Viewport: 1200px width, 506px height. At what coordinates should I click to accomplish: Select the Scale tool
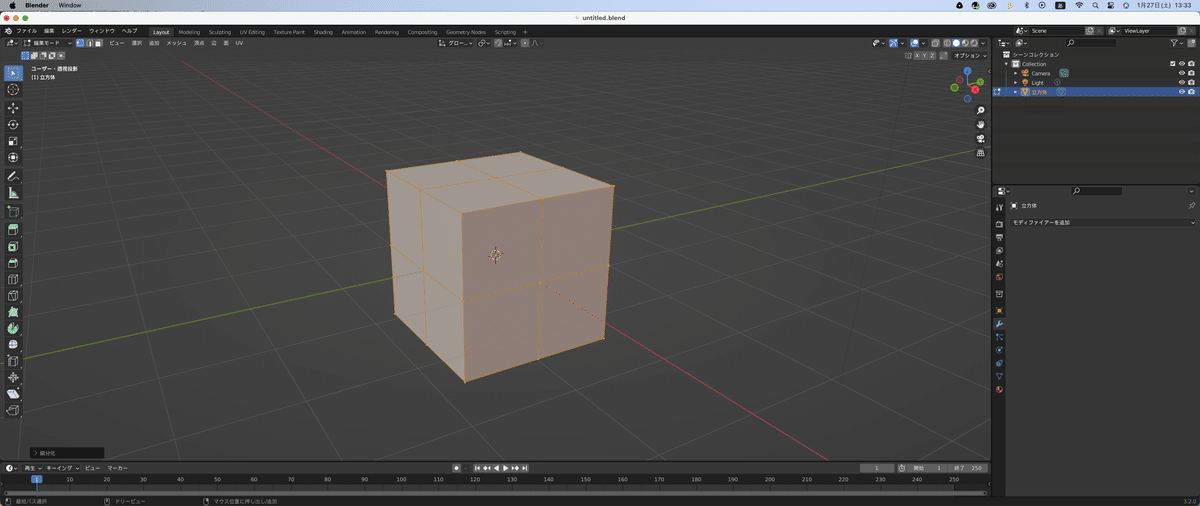13,141
